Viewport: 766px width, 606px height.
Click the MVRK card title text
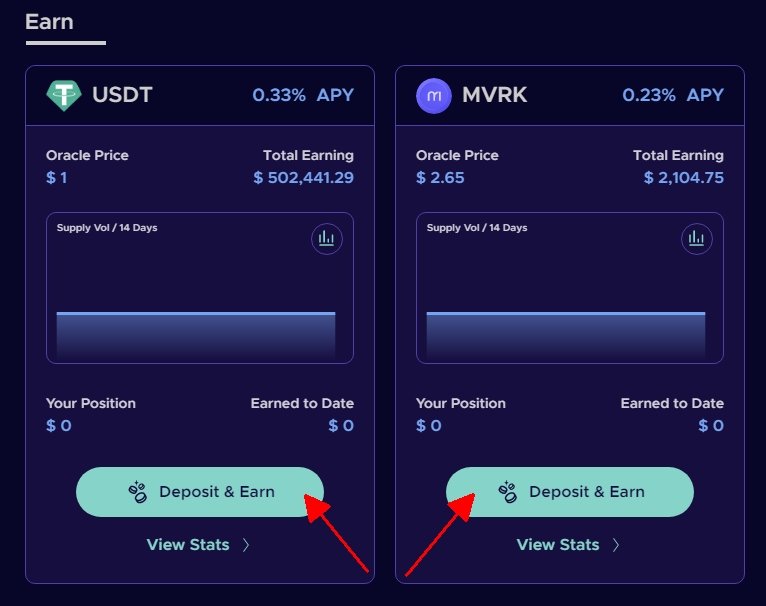494,95
